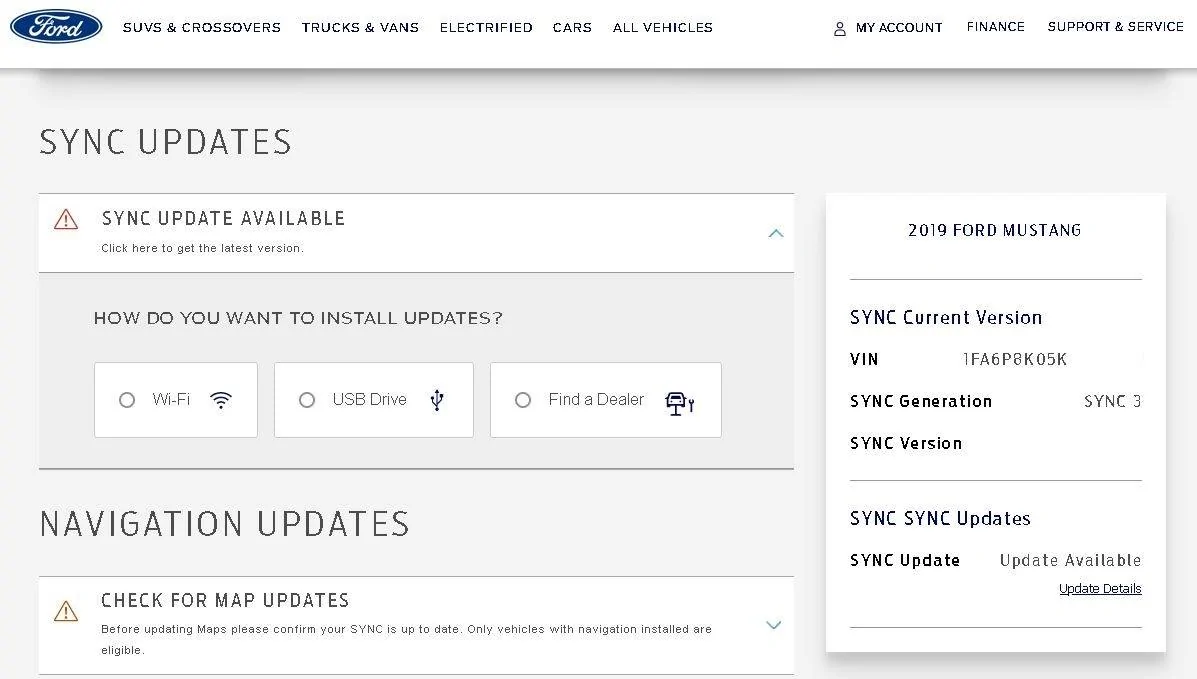Select the USB Drive radio button
Viewport: 1197px width, 679px height.
pos(307,400)
